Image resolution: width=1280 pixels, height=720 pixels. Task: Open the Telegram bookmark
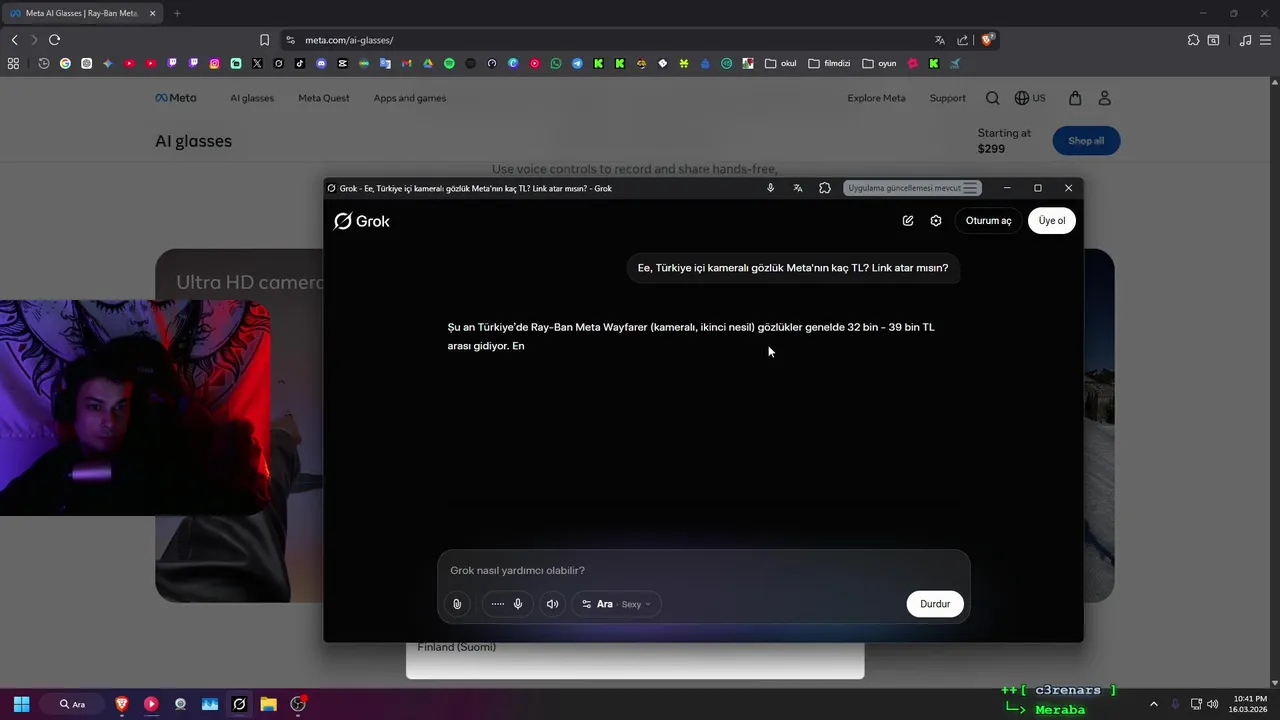[x=577, y=63]
